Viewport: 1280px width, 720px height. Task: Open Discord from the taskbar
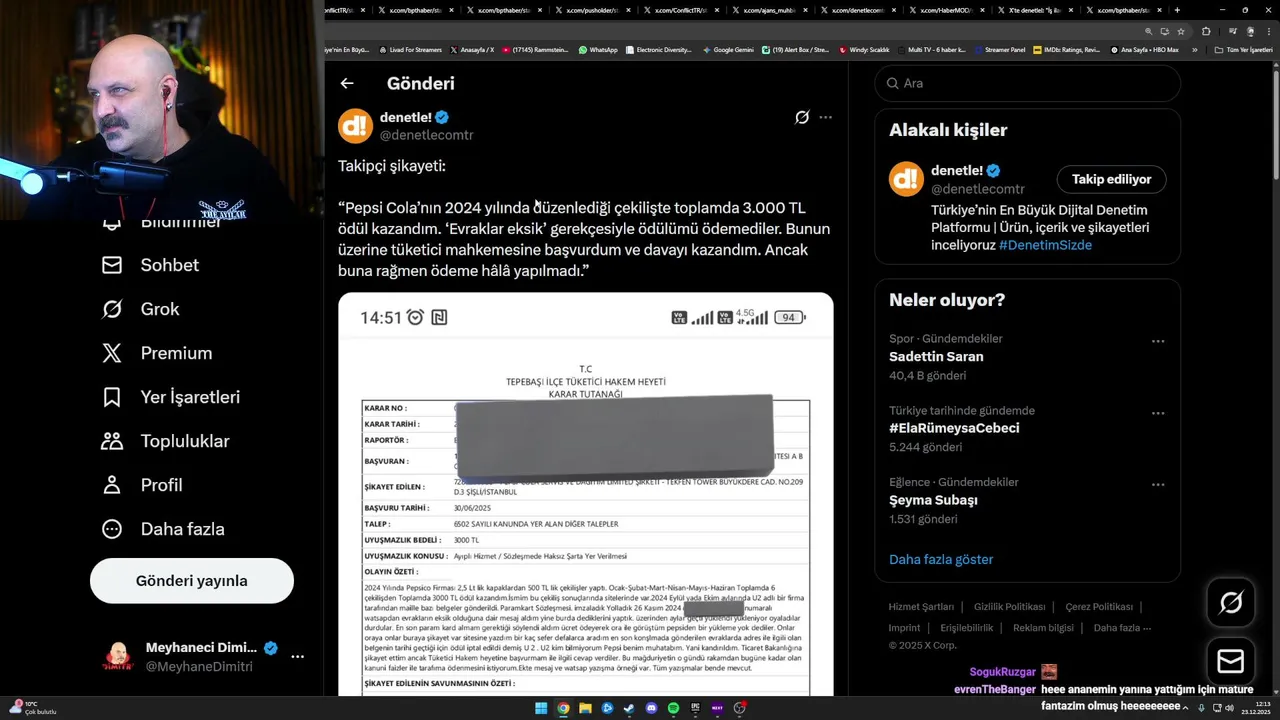tap(651, 708)
